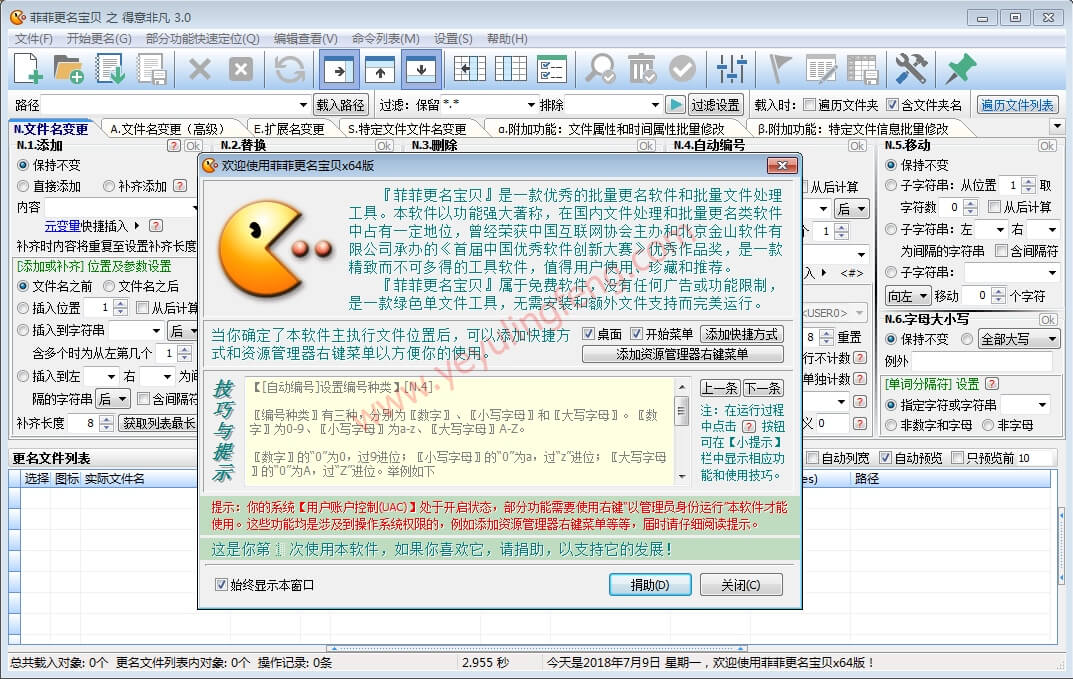Click the panel right-arrow layout icon

pyautogui.click(x=339, y=69)
